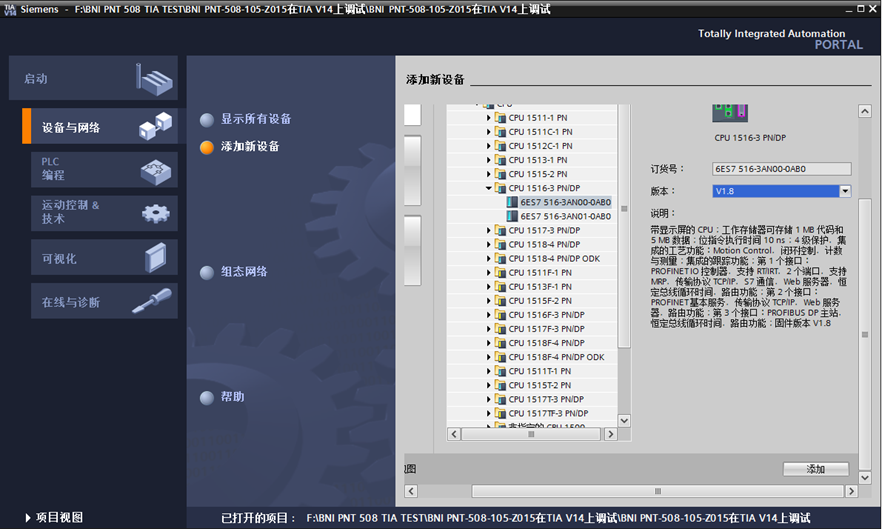This screenshot has width=882, height=529.
Task: Expand the CPU 1517-3 PN/DP node
Action: 489,231
